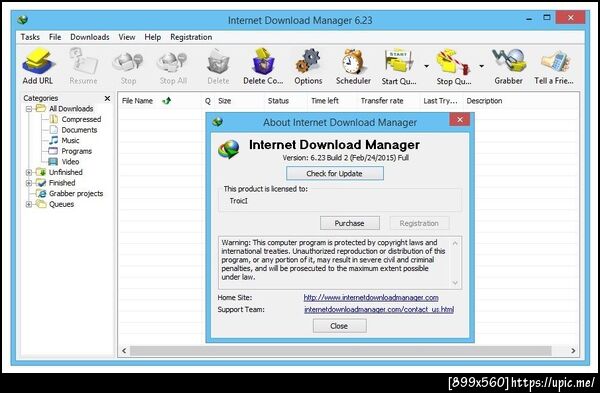Expand the Finished category node
Screen dimensions: 600x393
[x=29, y=183]
